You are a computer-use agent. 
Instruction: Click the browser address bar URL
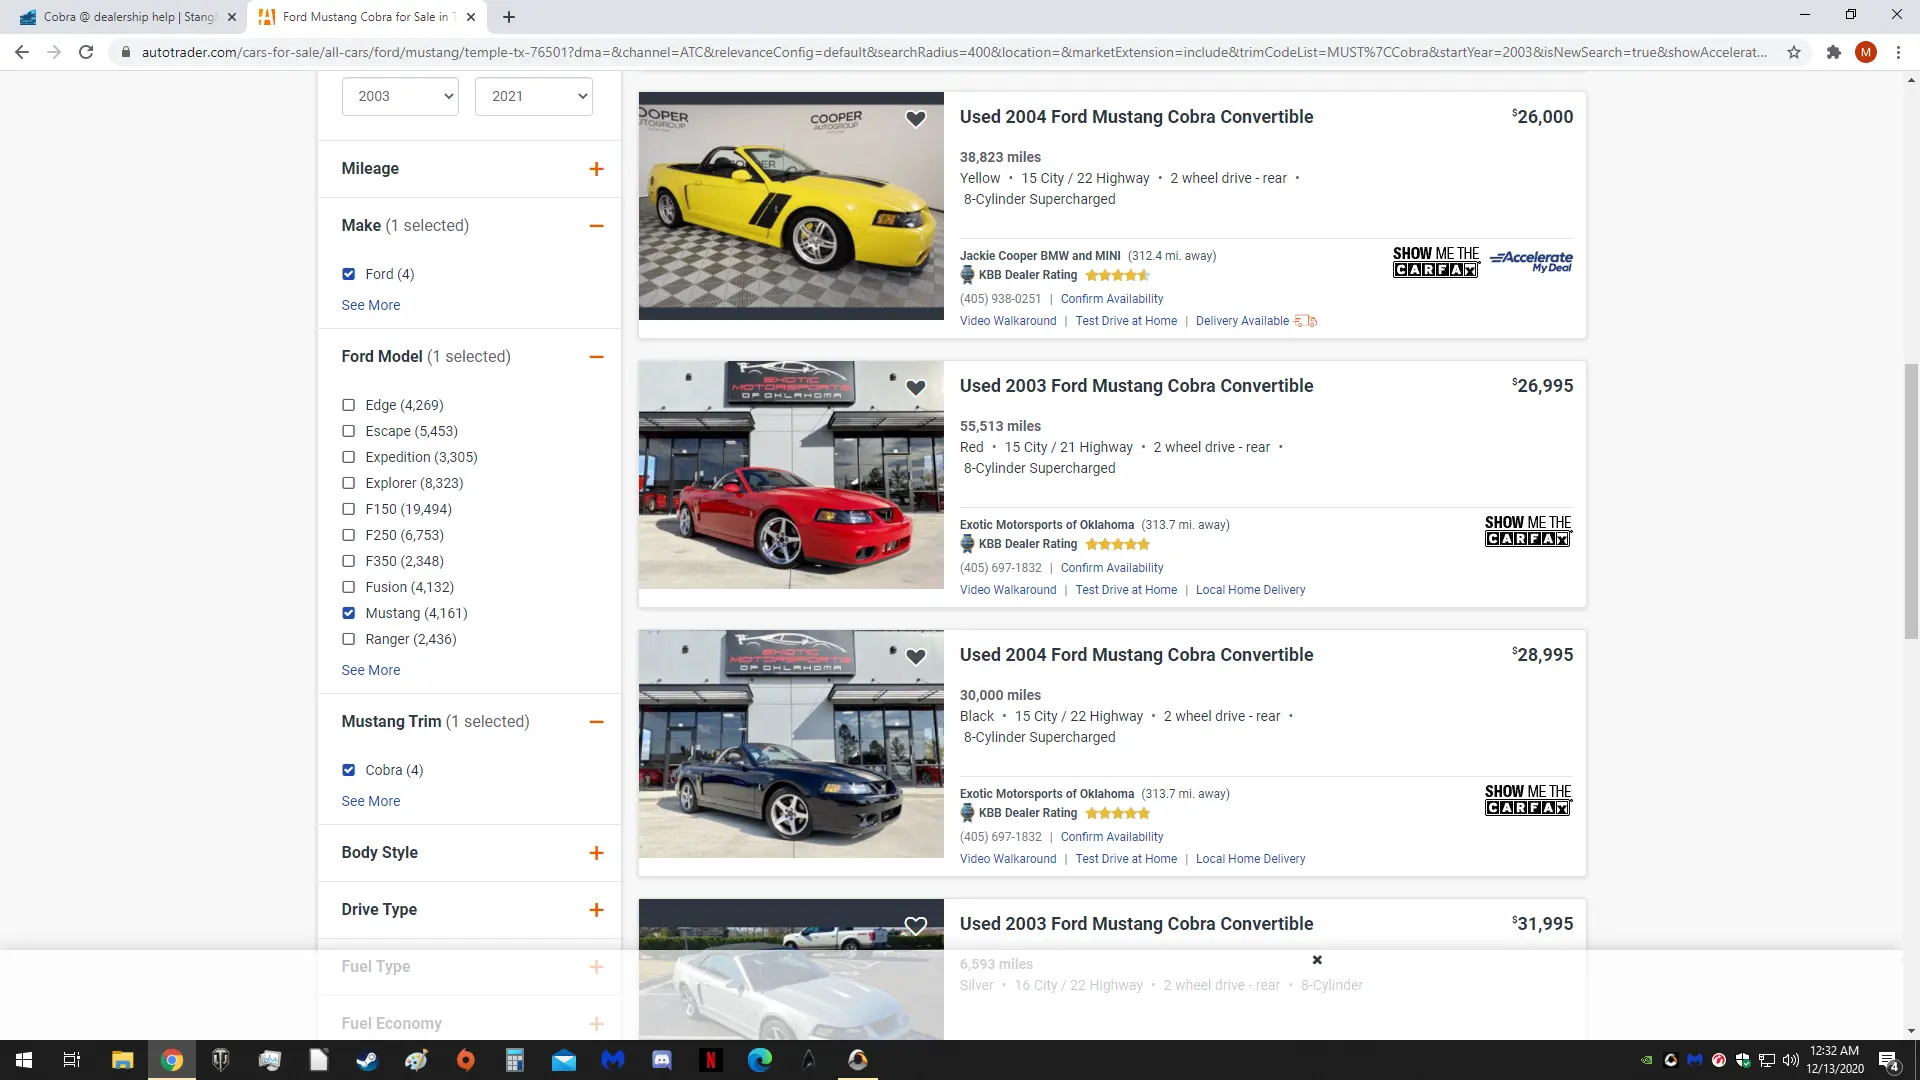[953, 52]
